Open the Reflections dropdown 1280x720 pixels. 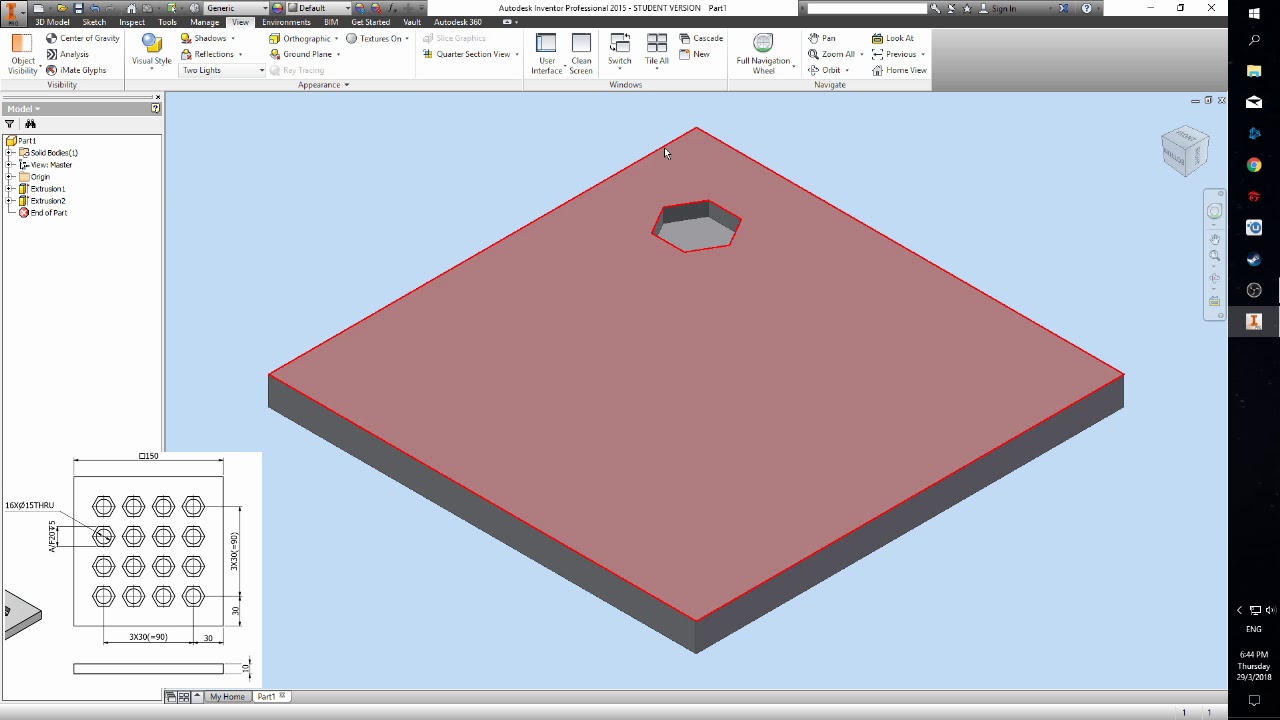pyautogui.click(x=212, y=54)
